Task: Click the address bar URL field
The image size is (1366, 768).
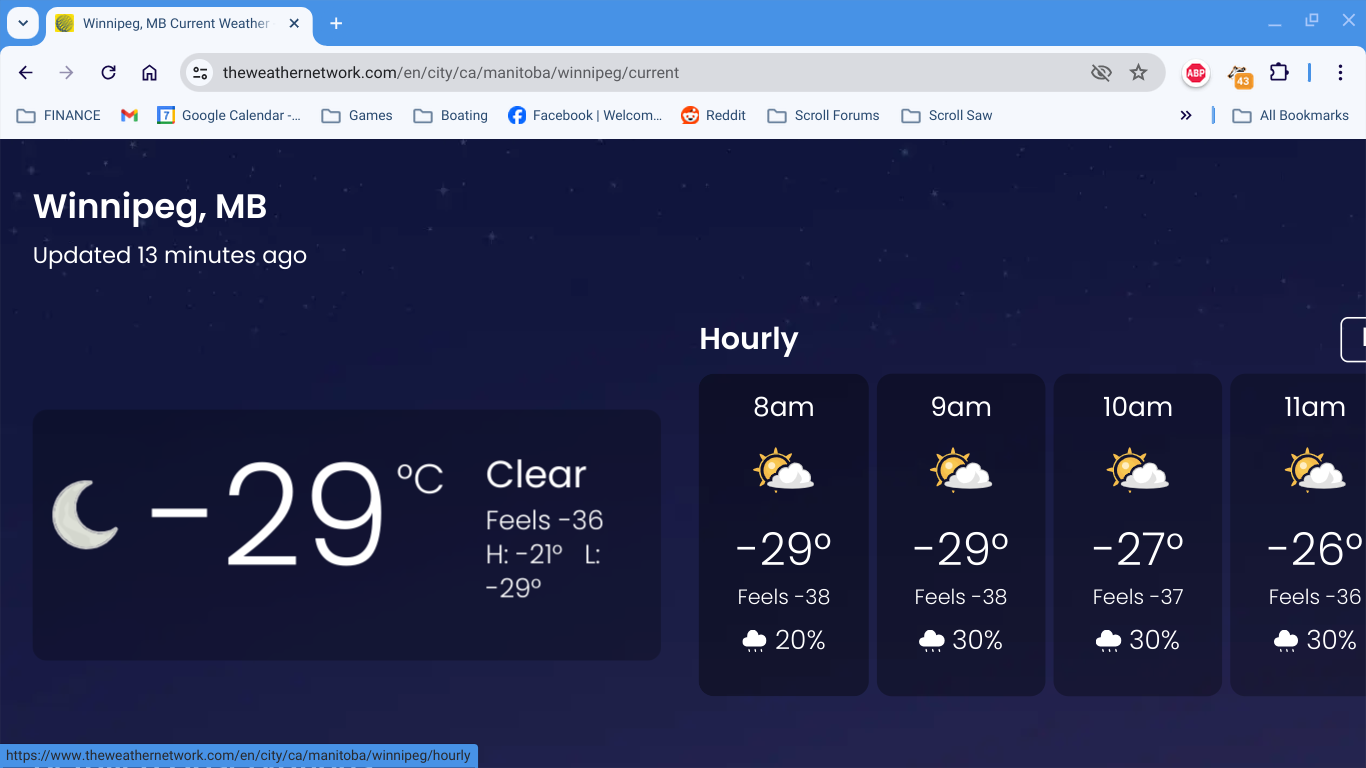Action: [640, 73]
